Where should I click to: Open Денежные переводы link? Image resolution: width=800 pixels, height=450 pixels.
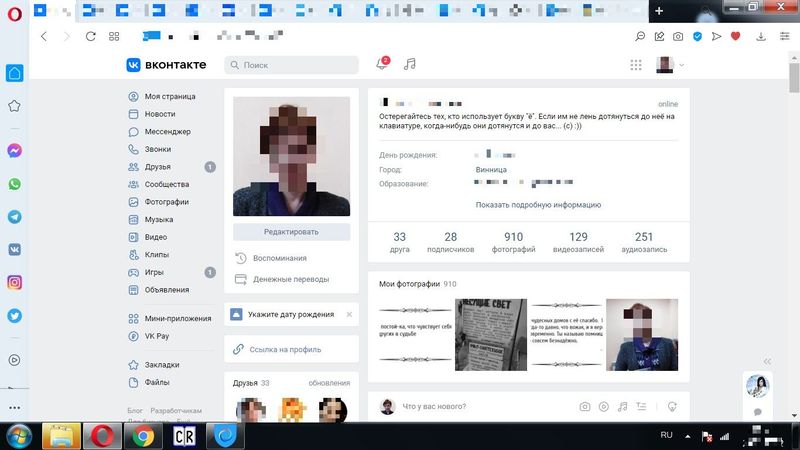coord(290,279)
